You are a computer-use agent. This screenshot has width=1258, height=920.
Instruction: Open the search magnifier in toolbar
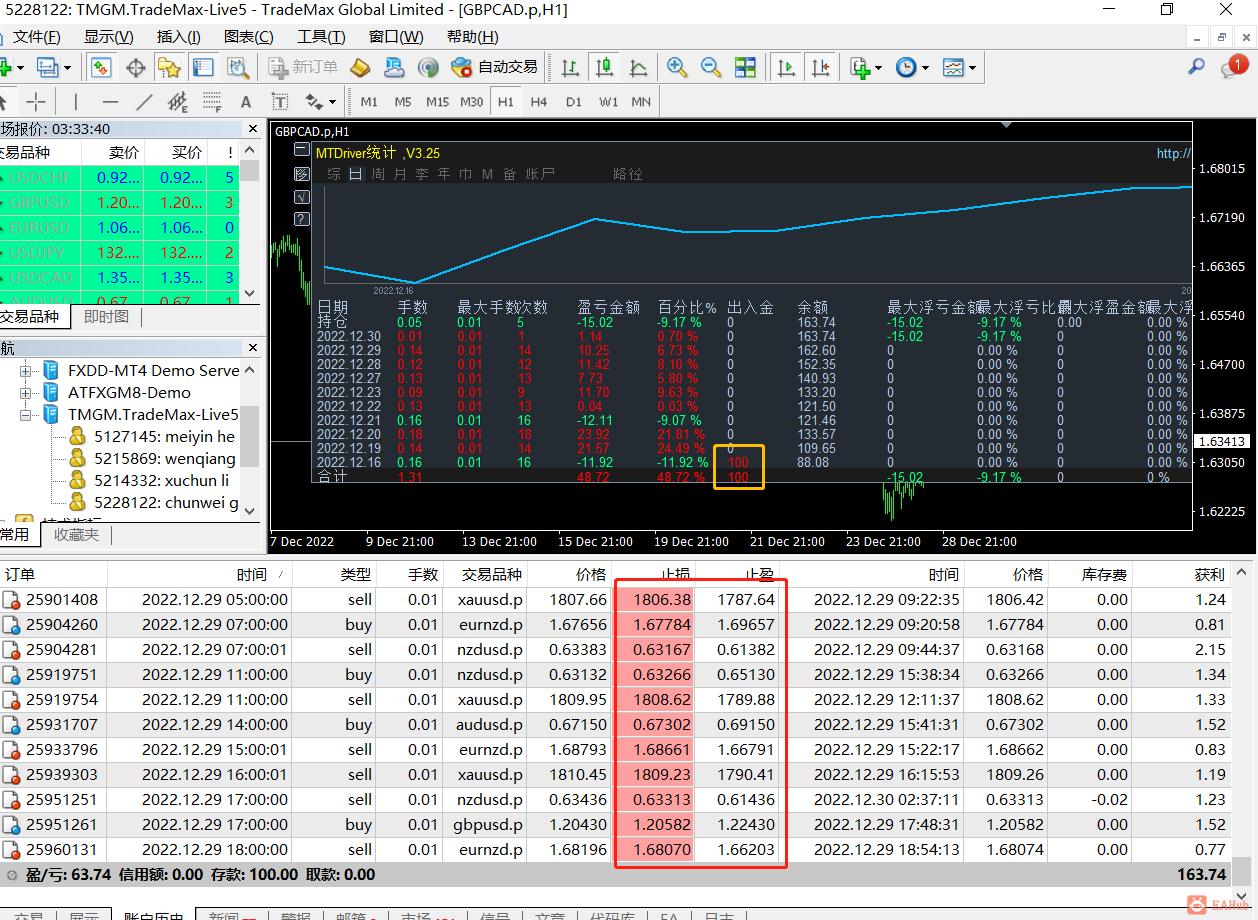1196,68
